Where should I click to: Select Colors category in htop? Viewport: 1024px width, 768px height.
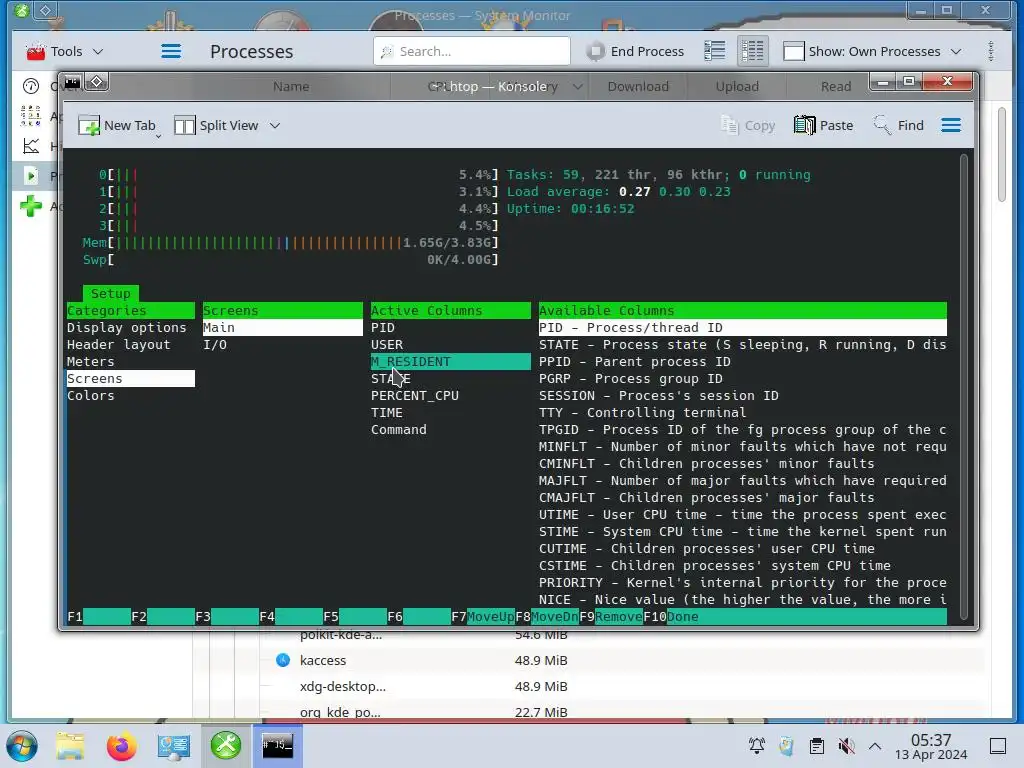click(91, 396)
